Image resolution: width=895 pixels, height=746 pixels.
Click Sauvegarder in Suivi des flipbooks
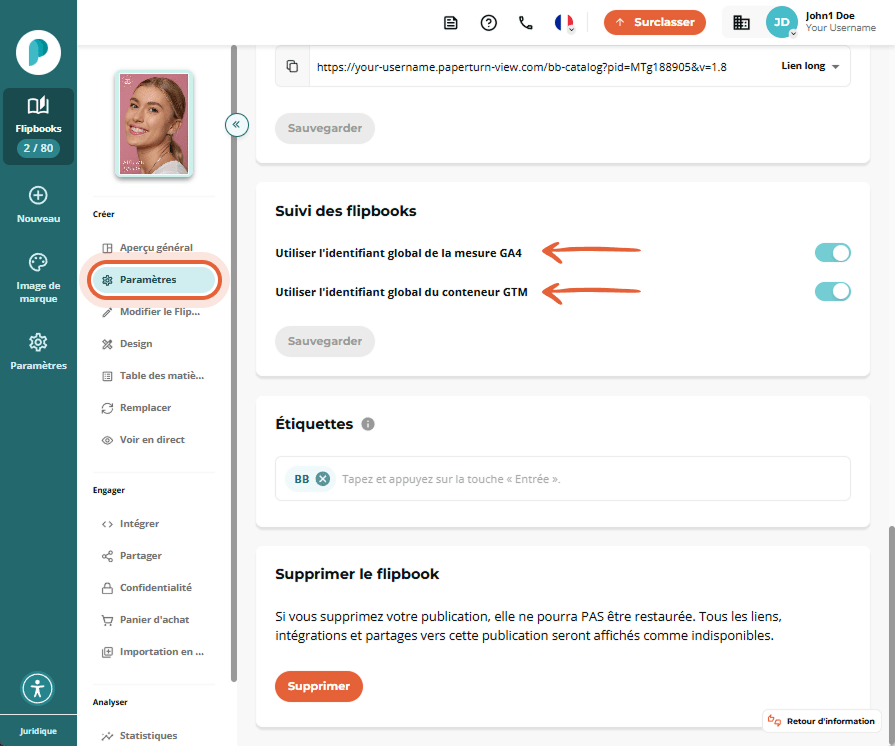point(325,341)
